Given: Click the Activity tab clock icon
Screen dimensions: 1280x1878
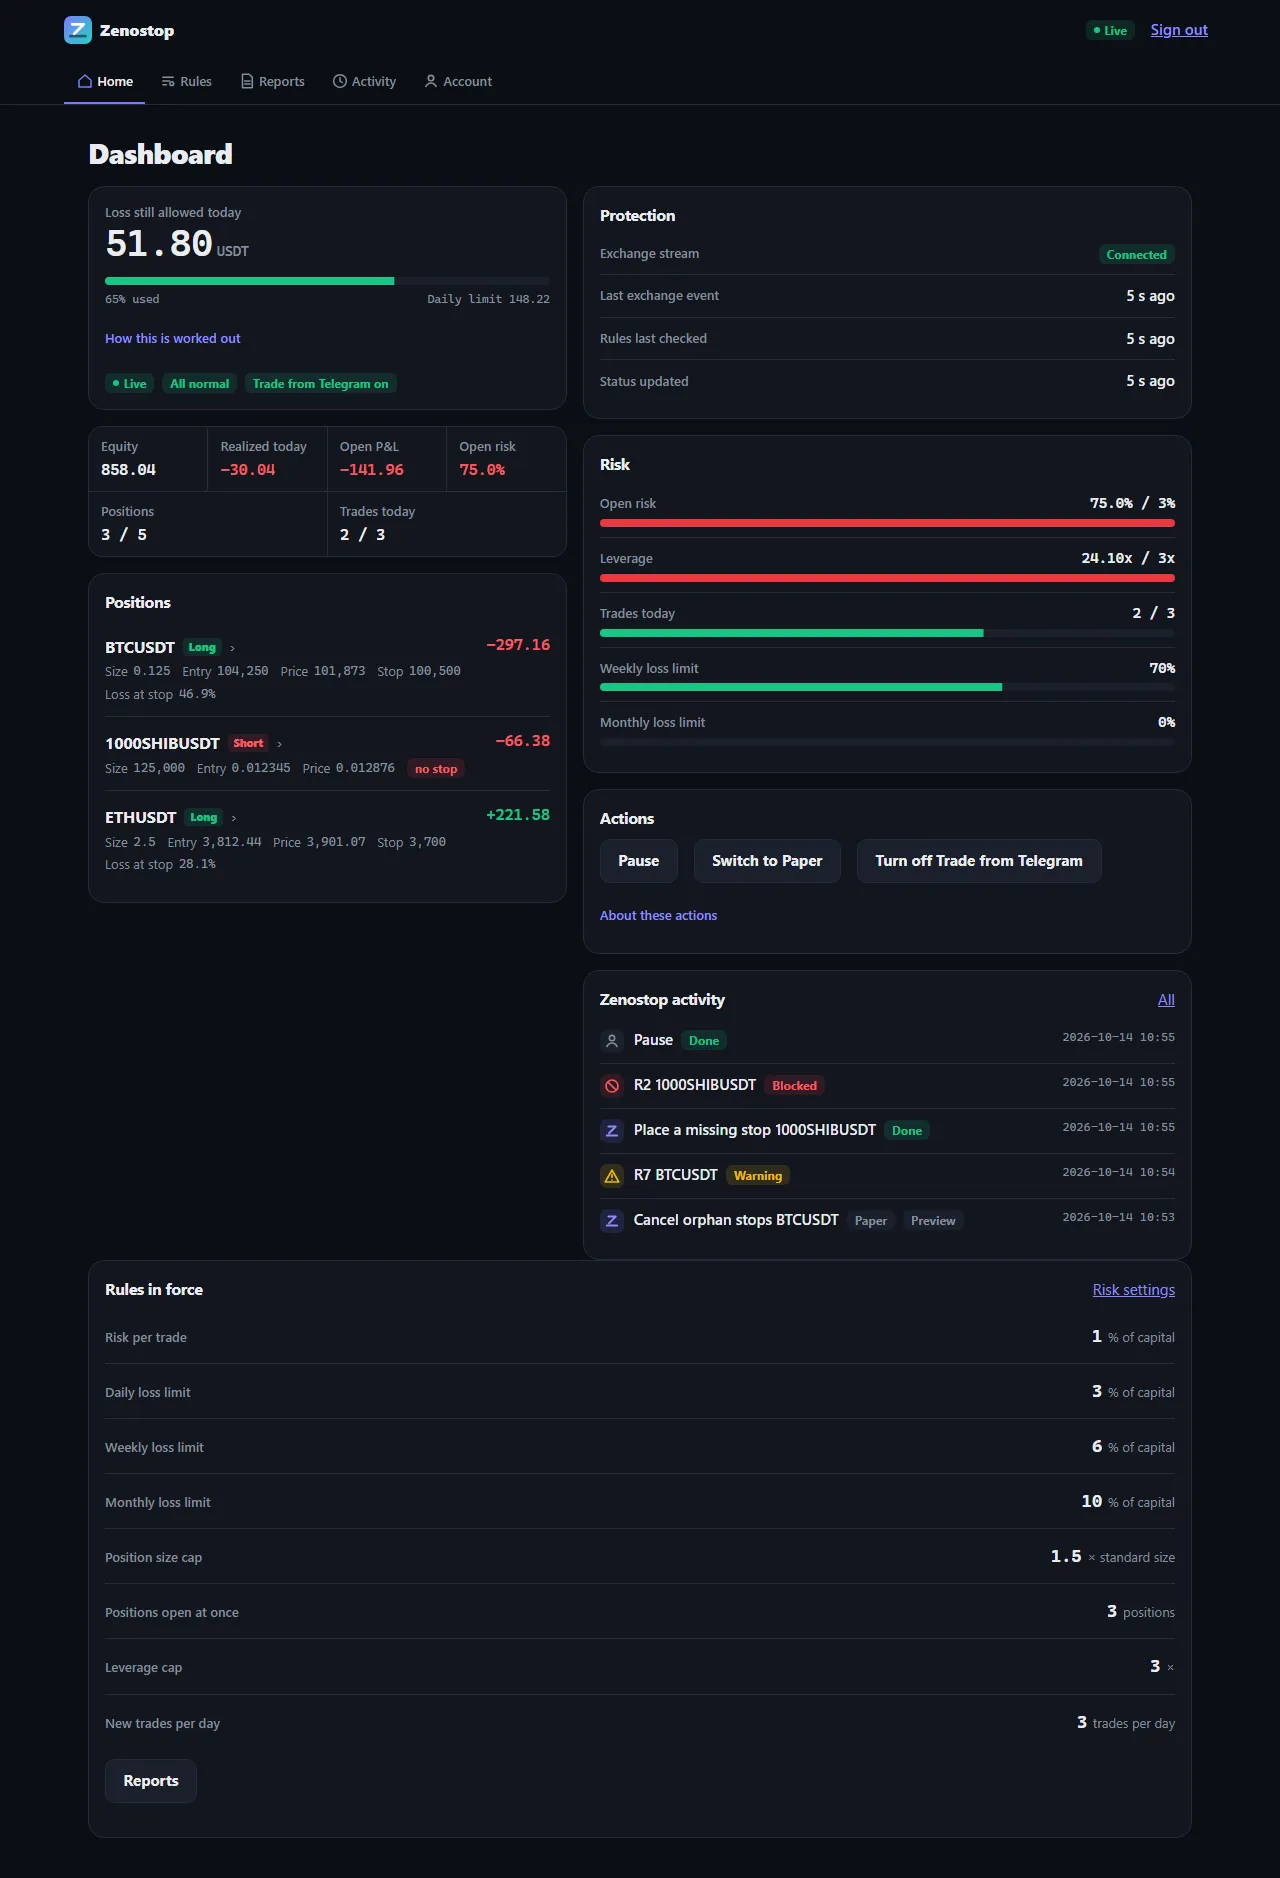Looking at the screenshot, I should pos(340,81).
